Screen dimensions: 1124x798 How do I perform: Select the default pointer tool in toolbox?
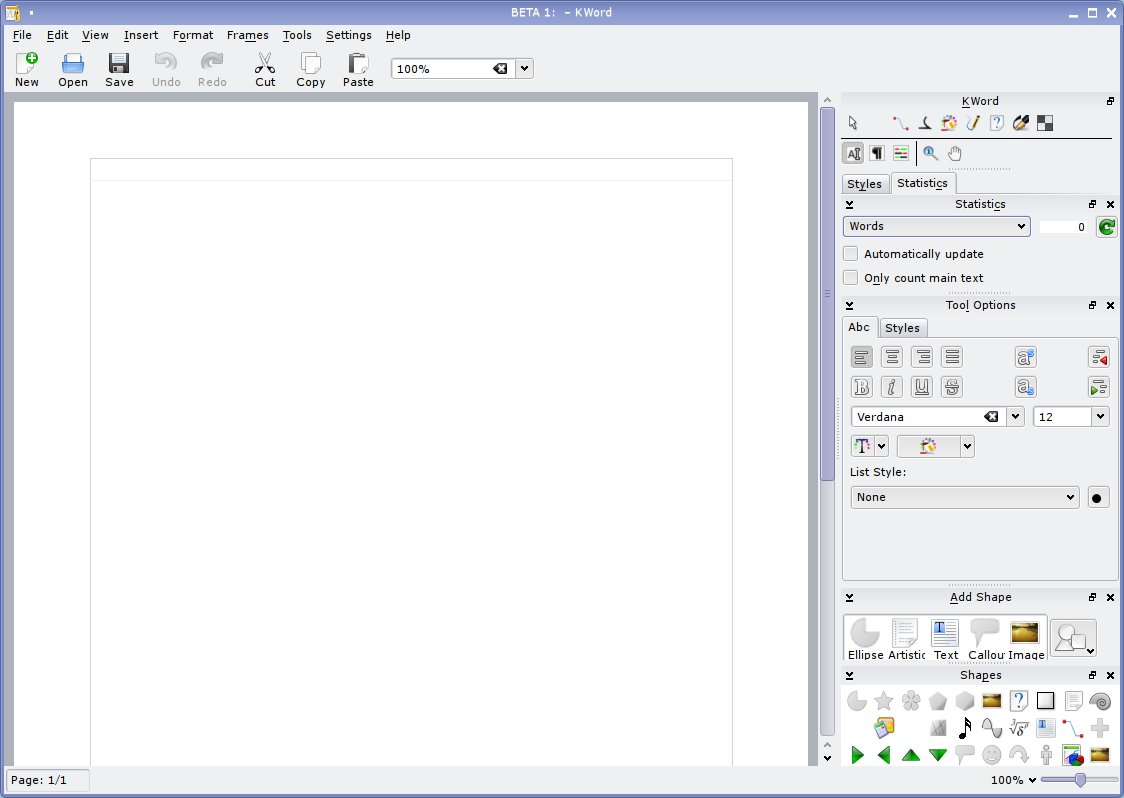[852, 123]
